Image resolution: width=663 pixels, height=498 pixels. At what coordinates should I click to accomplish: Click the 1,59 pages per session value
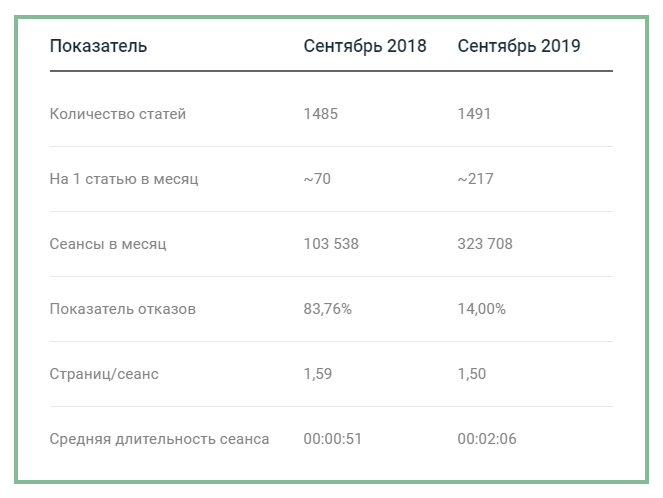[x=318, y=374]
